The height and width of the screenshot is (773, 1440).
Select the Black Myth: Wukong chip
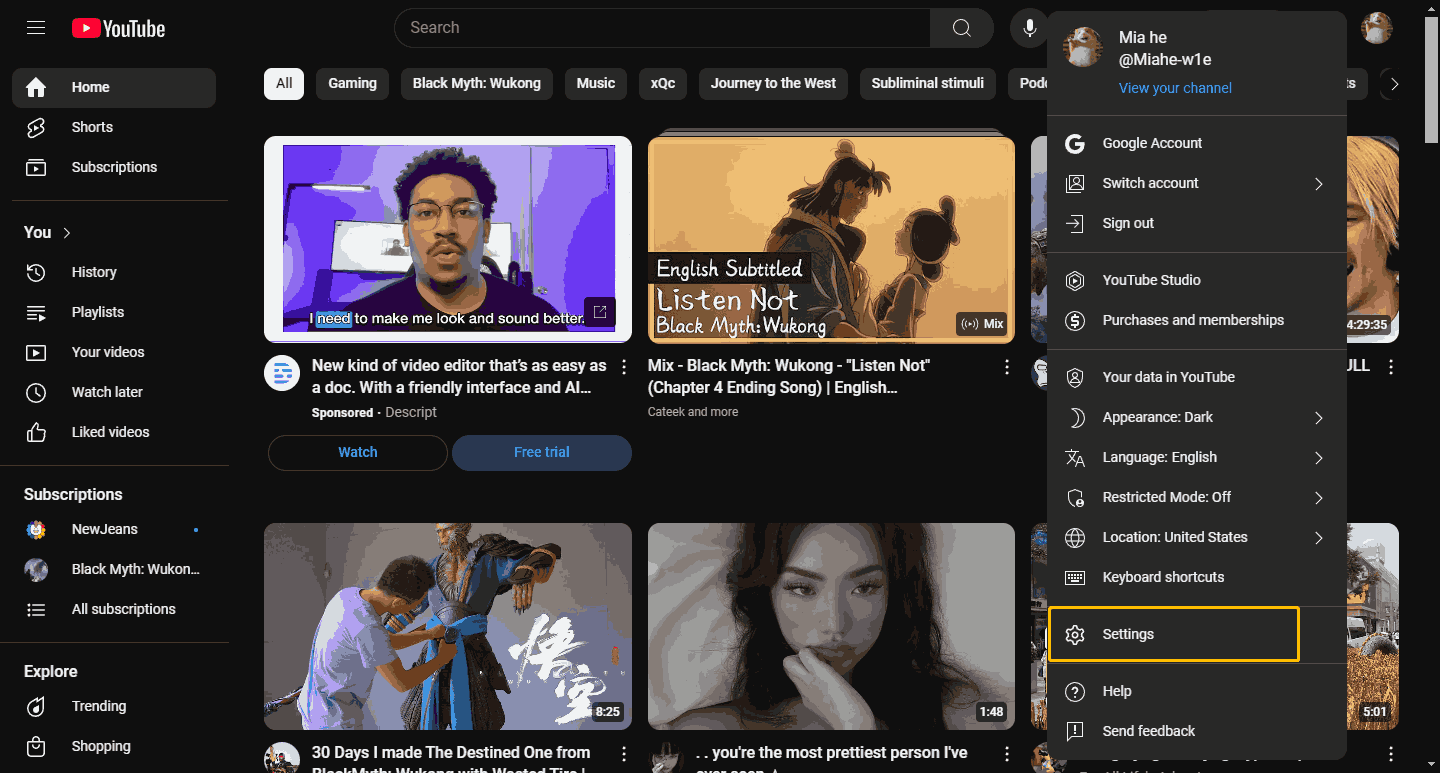477,84
